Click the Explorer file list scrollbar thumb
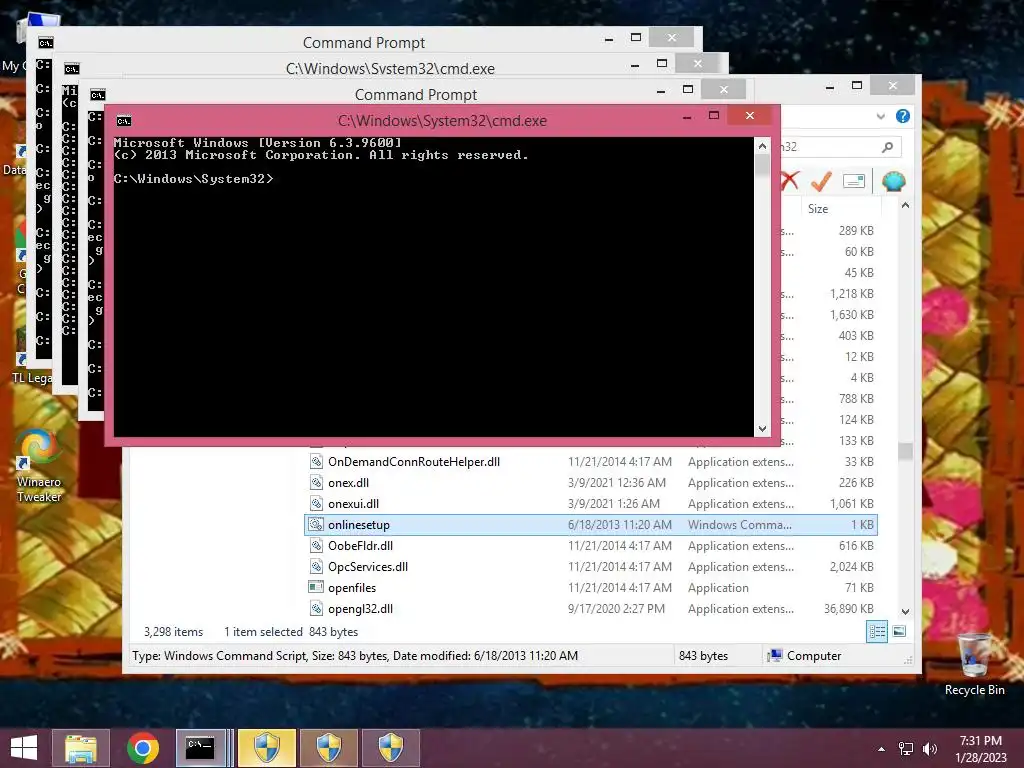The image size is (1024, 768). (905, 451)
